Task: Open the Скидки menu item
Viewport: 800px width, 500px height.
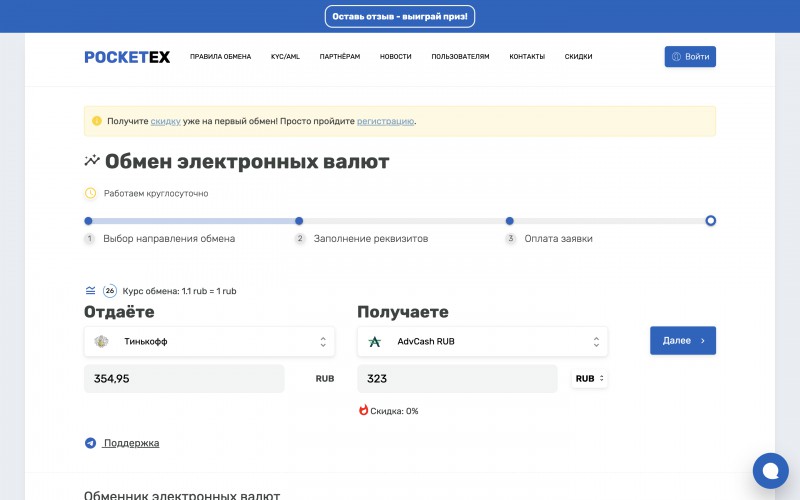Action: [579, 57]
